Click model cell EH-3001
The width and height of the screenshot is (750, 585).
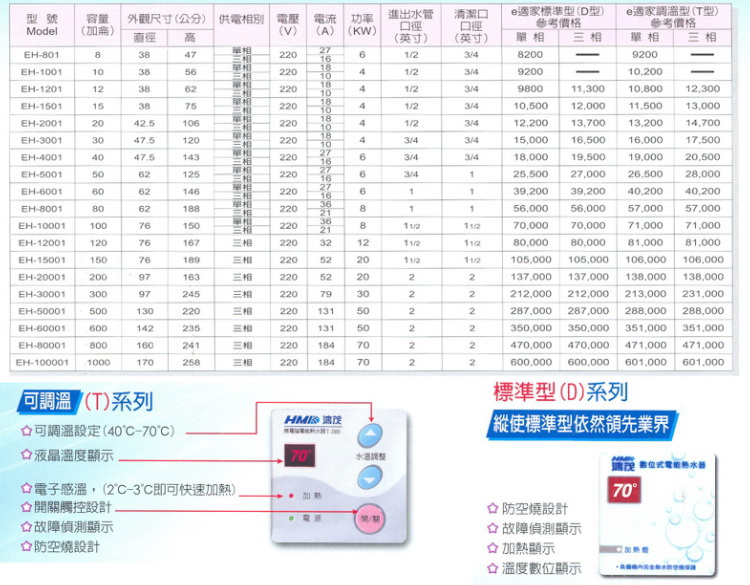42,141
